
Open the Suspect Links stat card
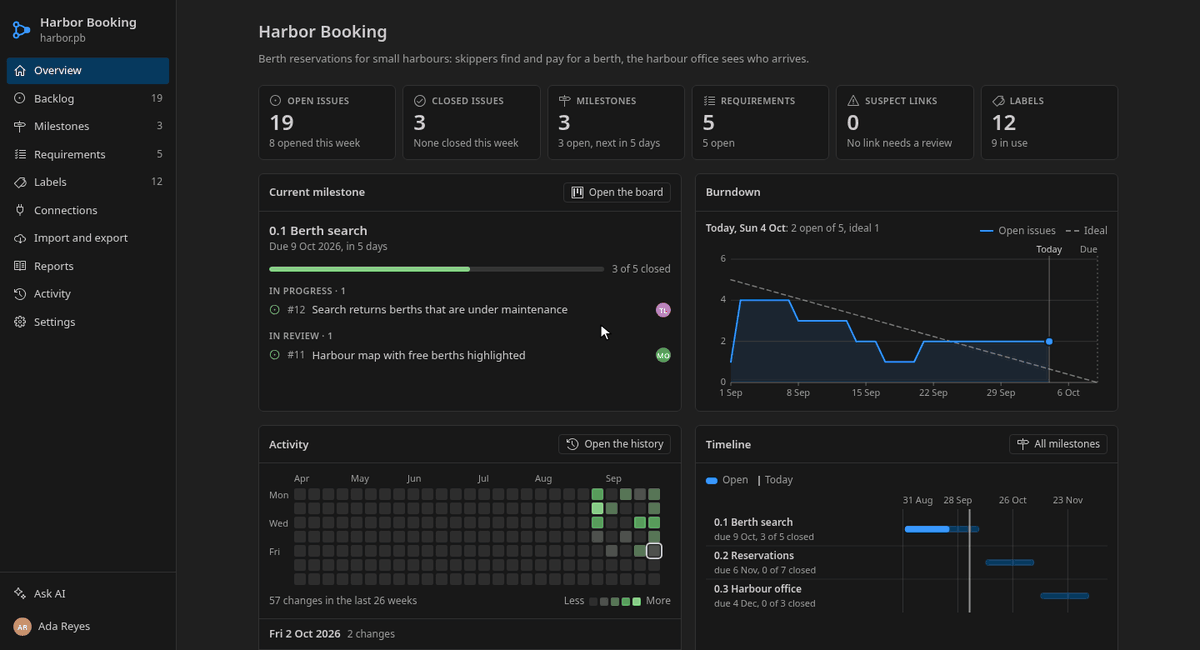(x=904, y=122)
